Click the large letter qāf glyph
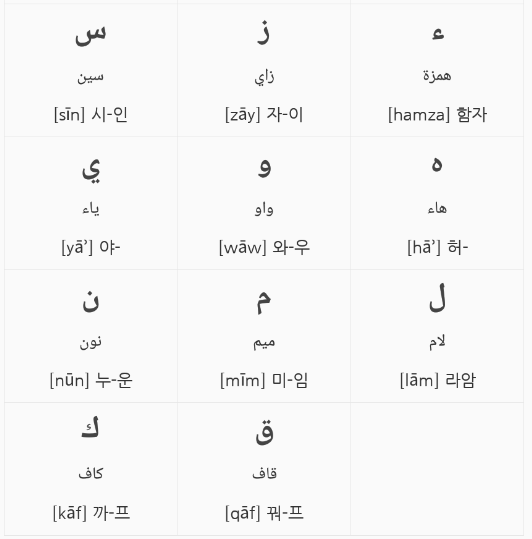Screen dimensions: 532x539 (x=264, y=432)
